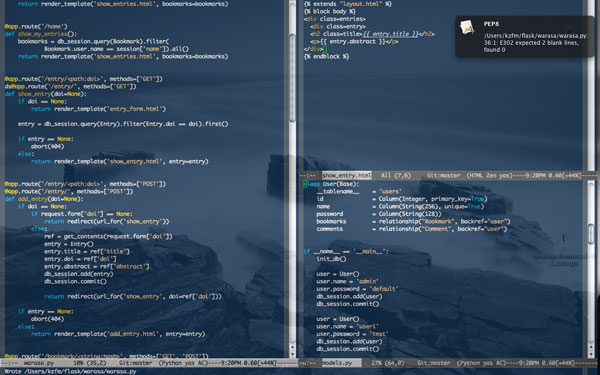Click the "if request.form['doi'] == None:" line
The height and width of the screenshot is (375, 600).
(x=82, y=214)
